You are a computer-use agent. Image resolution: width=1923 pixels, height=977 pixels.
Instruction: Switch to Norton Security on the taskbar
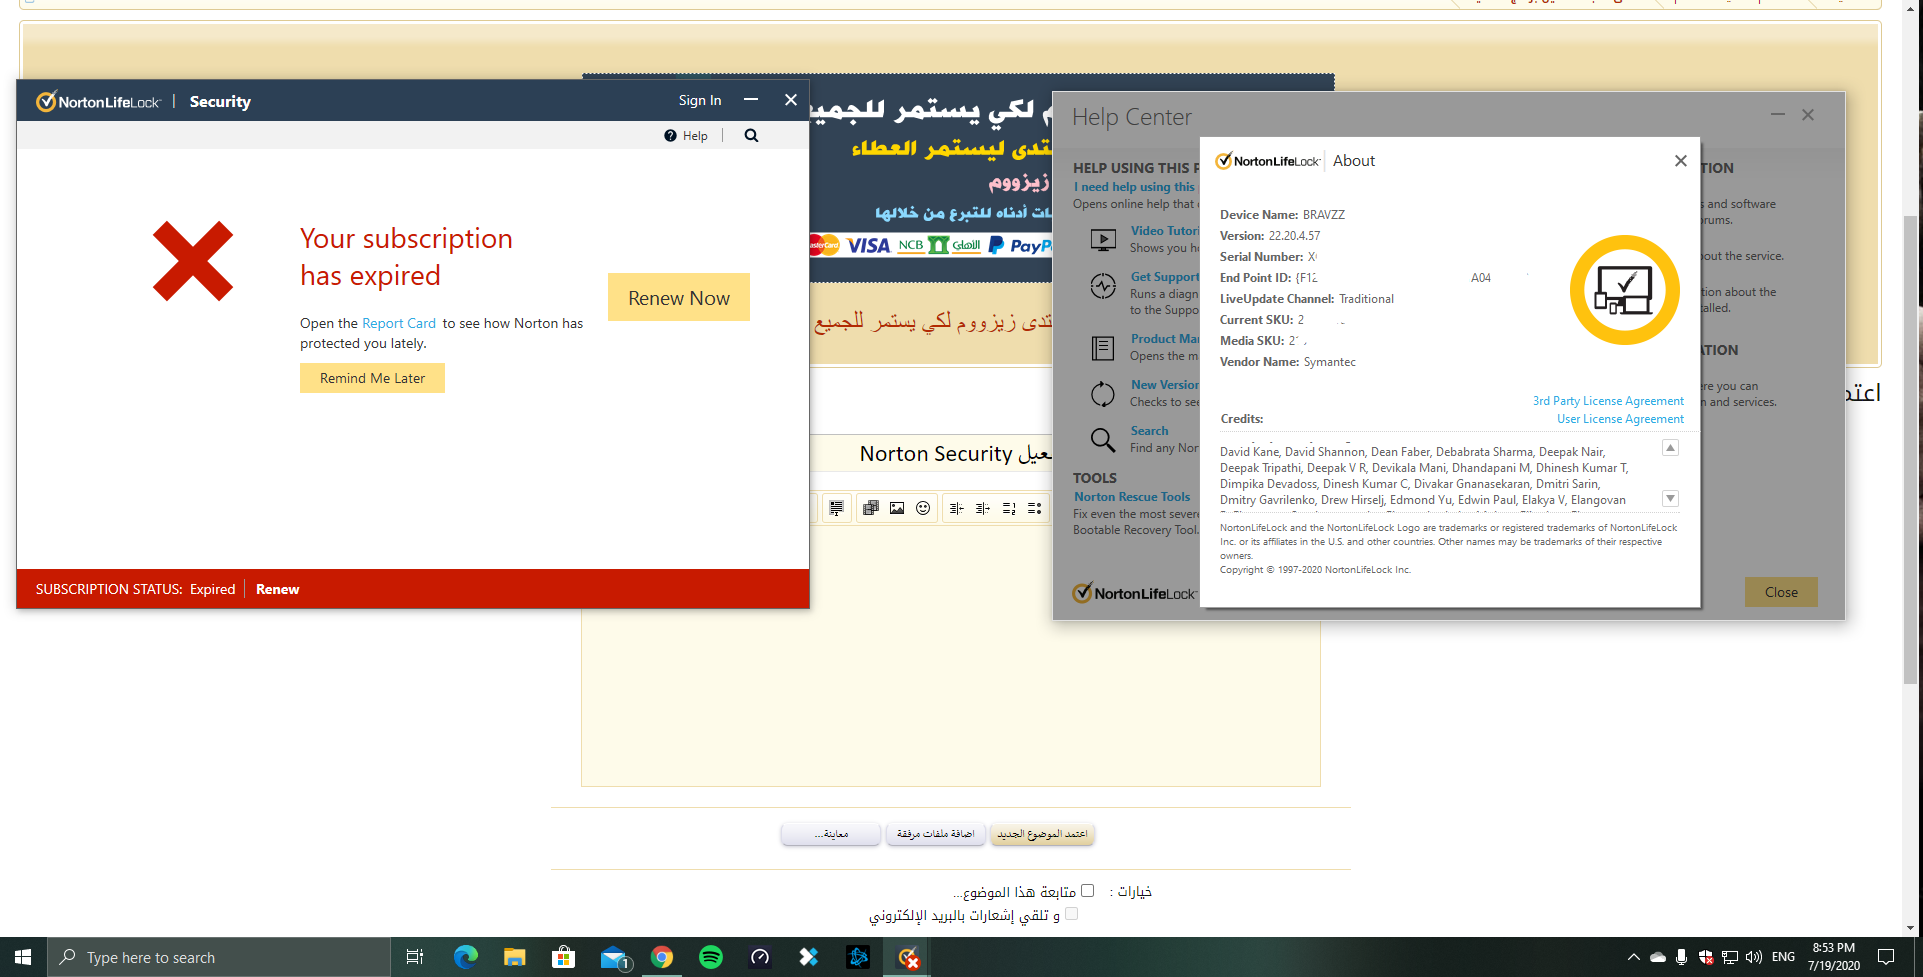pyautogui.click(x=908, y=957)
